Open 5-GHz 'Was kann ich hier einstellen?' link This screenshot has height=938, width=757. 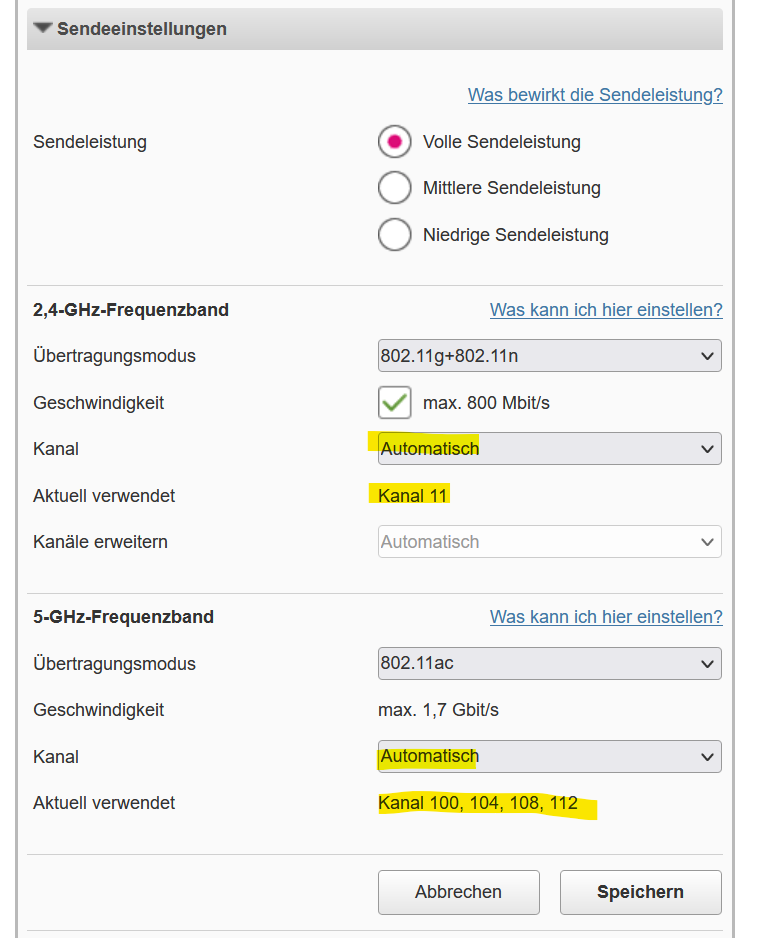coord(606,617)
